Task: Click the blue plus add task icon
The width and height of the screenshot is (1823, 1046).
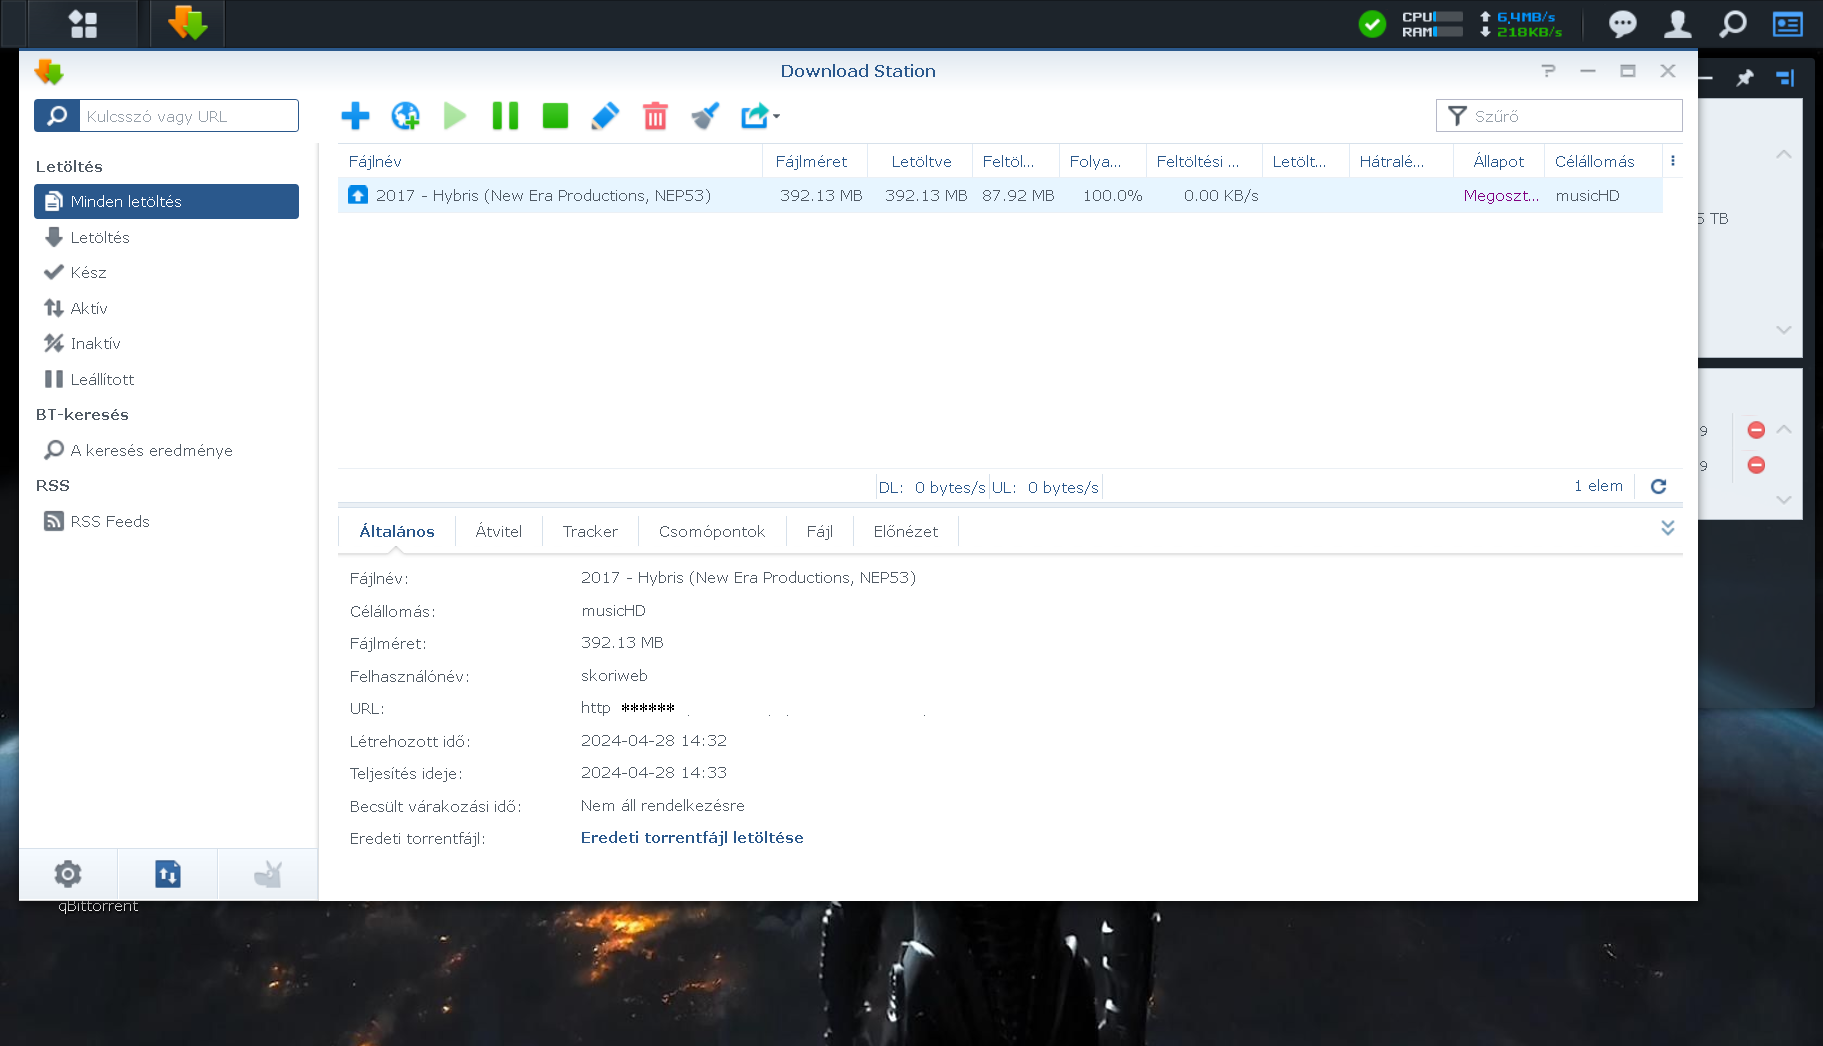Action: (x=355, y=116)
